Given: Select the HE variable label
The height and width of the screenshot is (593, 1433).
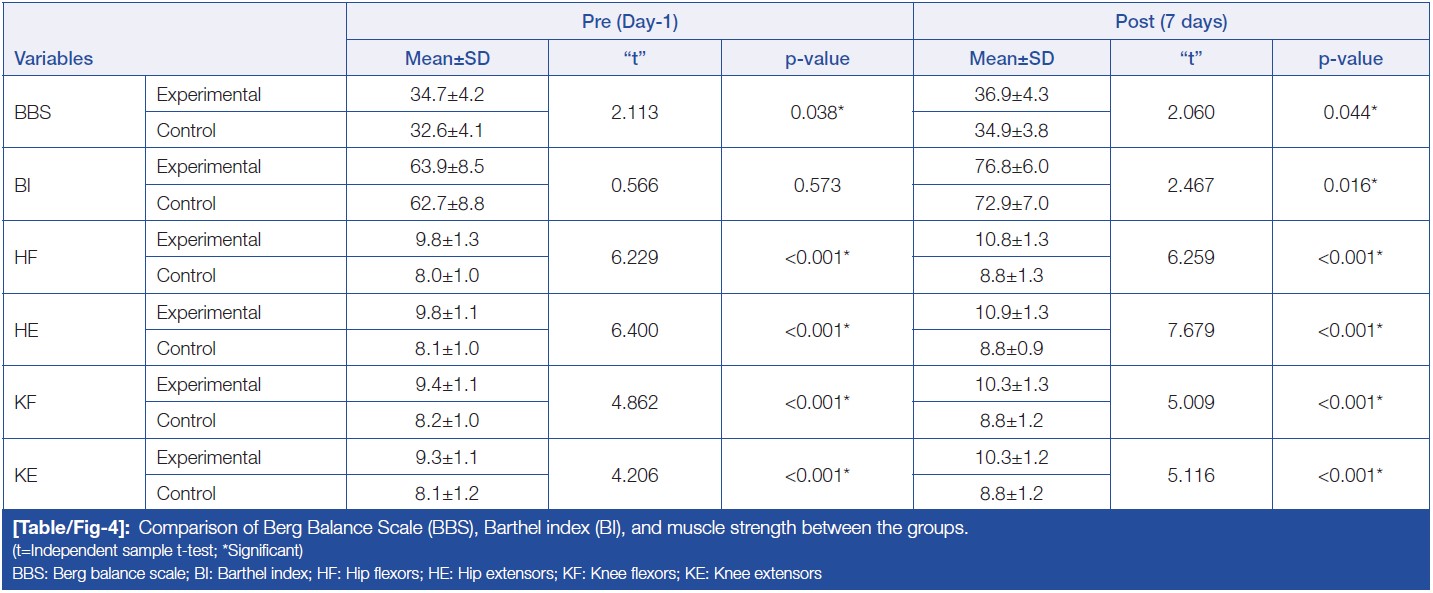Looking at the screenshot, I should point(26,330).
